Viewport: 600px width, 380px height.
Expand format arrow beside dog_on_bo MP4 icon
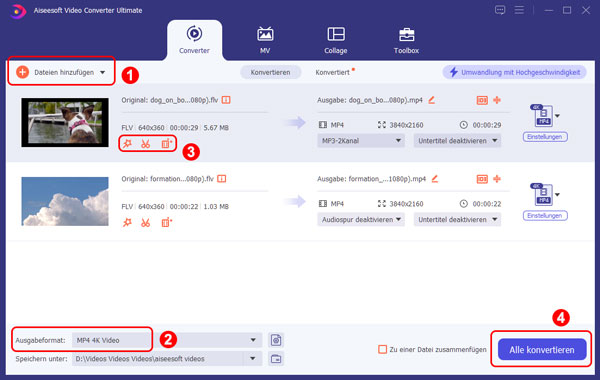(558, 116)
